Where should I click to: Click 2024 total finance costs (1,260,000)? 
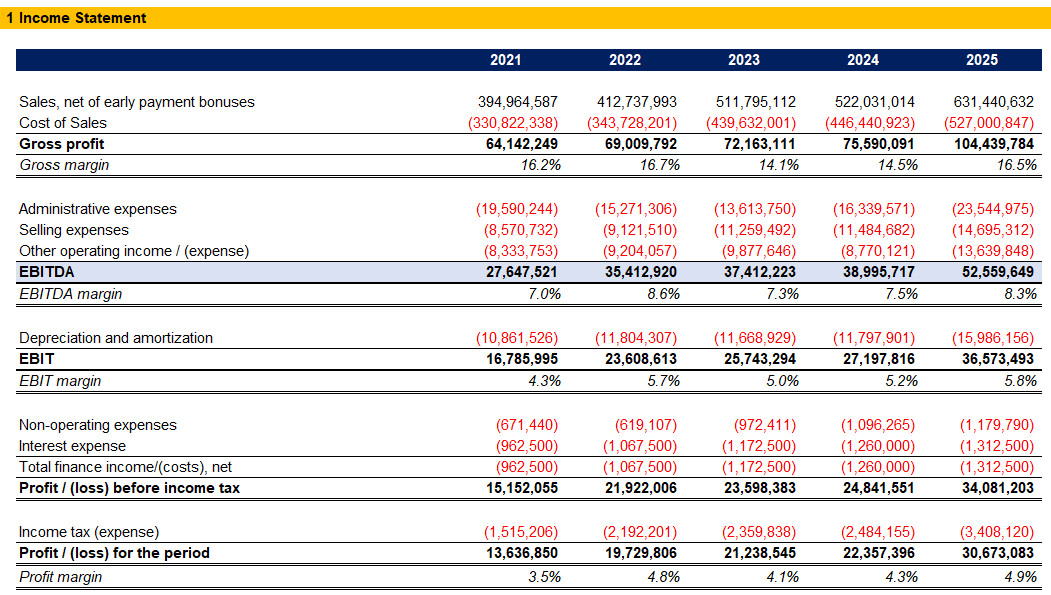click(877, 467)
